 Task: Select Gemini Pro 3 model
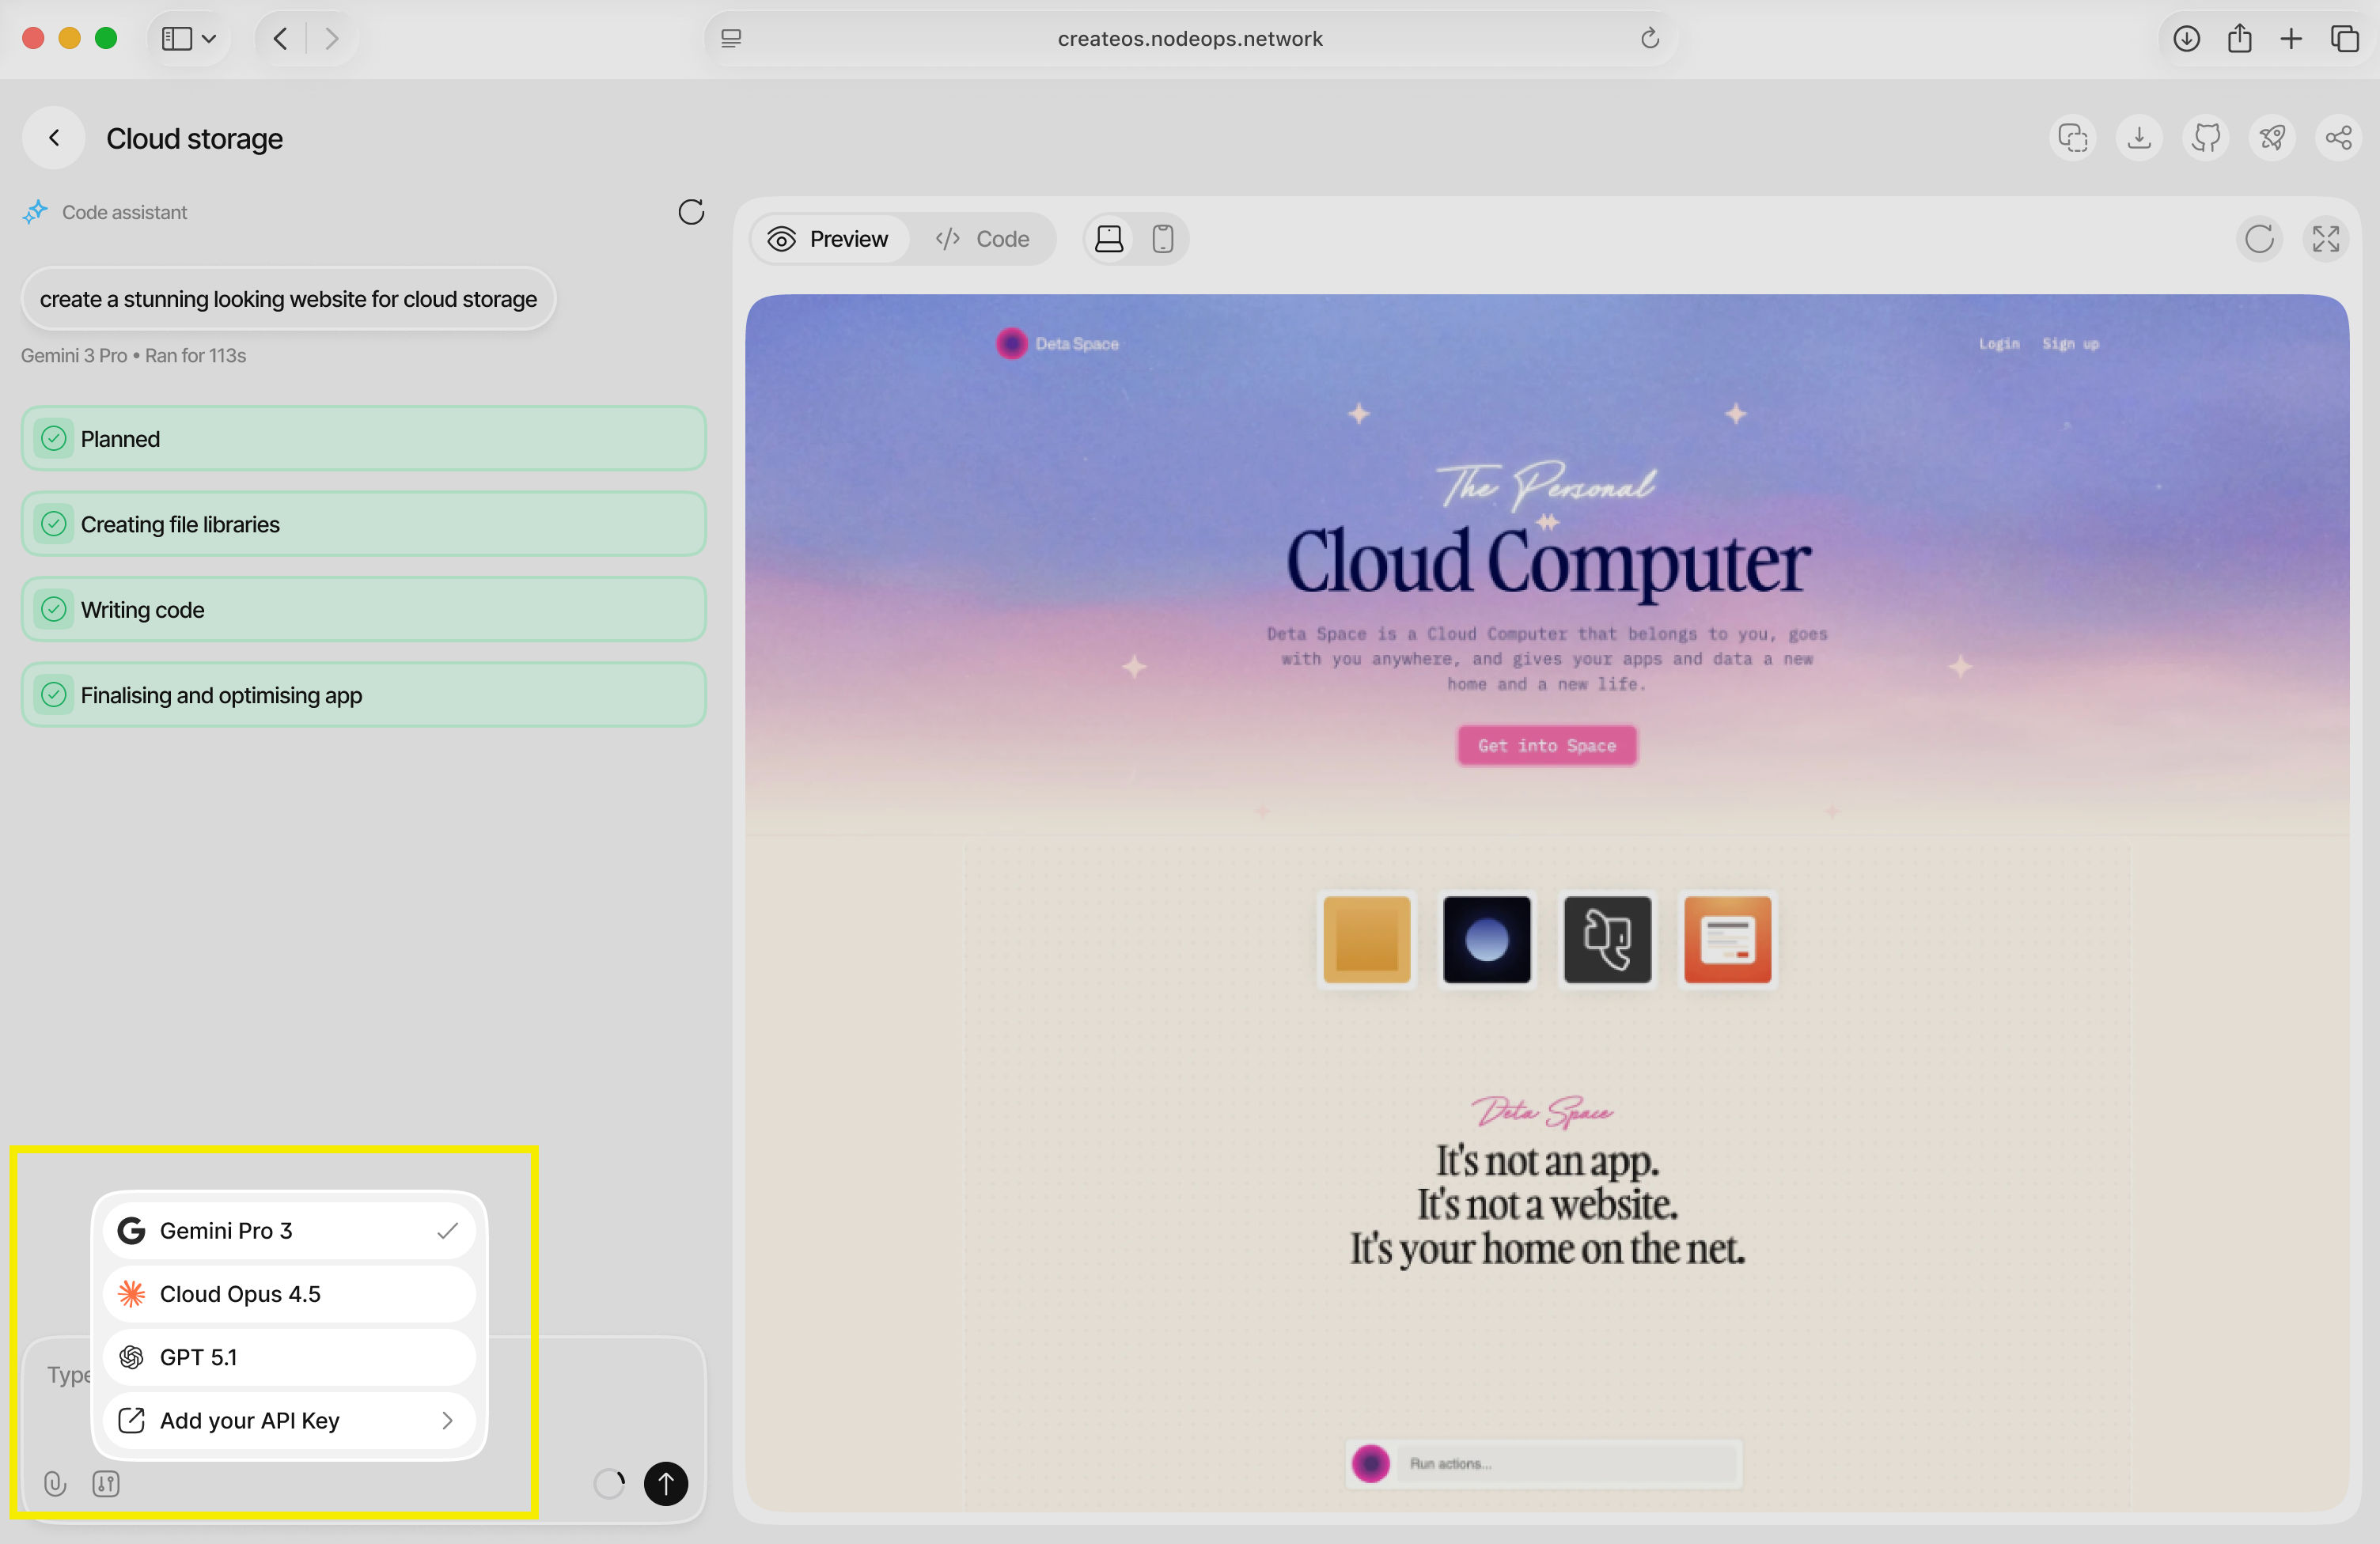288,1230
